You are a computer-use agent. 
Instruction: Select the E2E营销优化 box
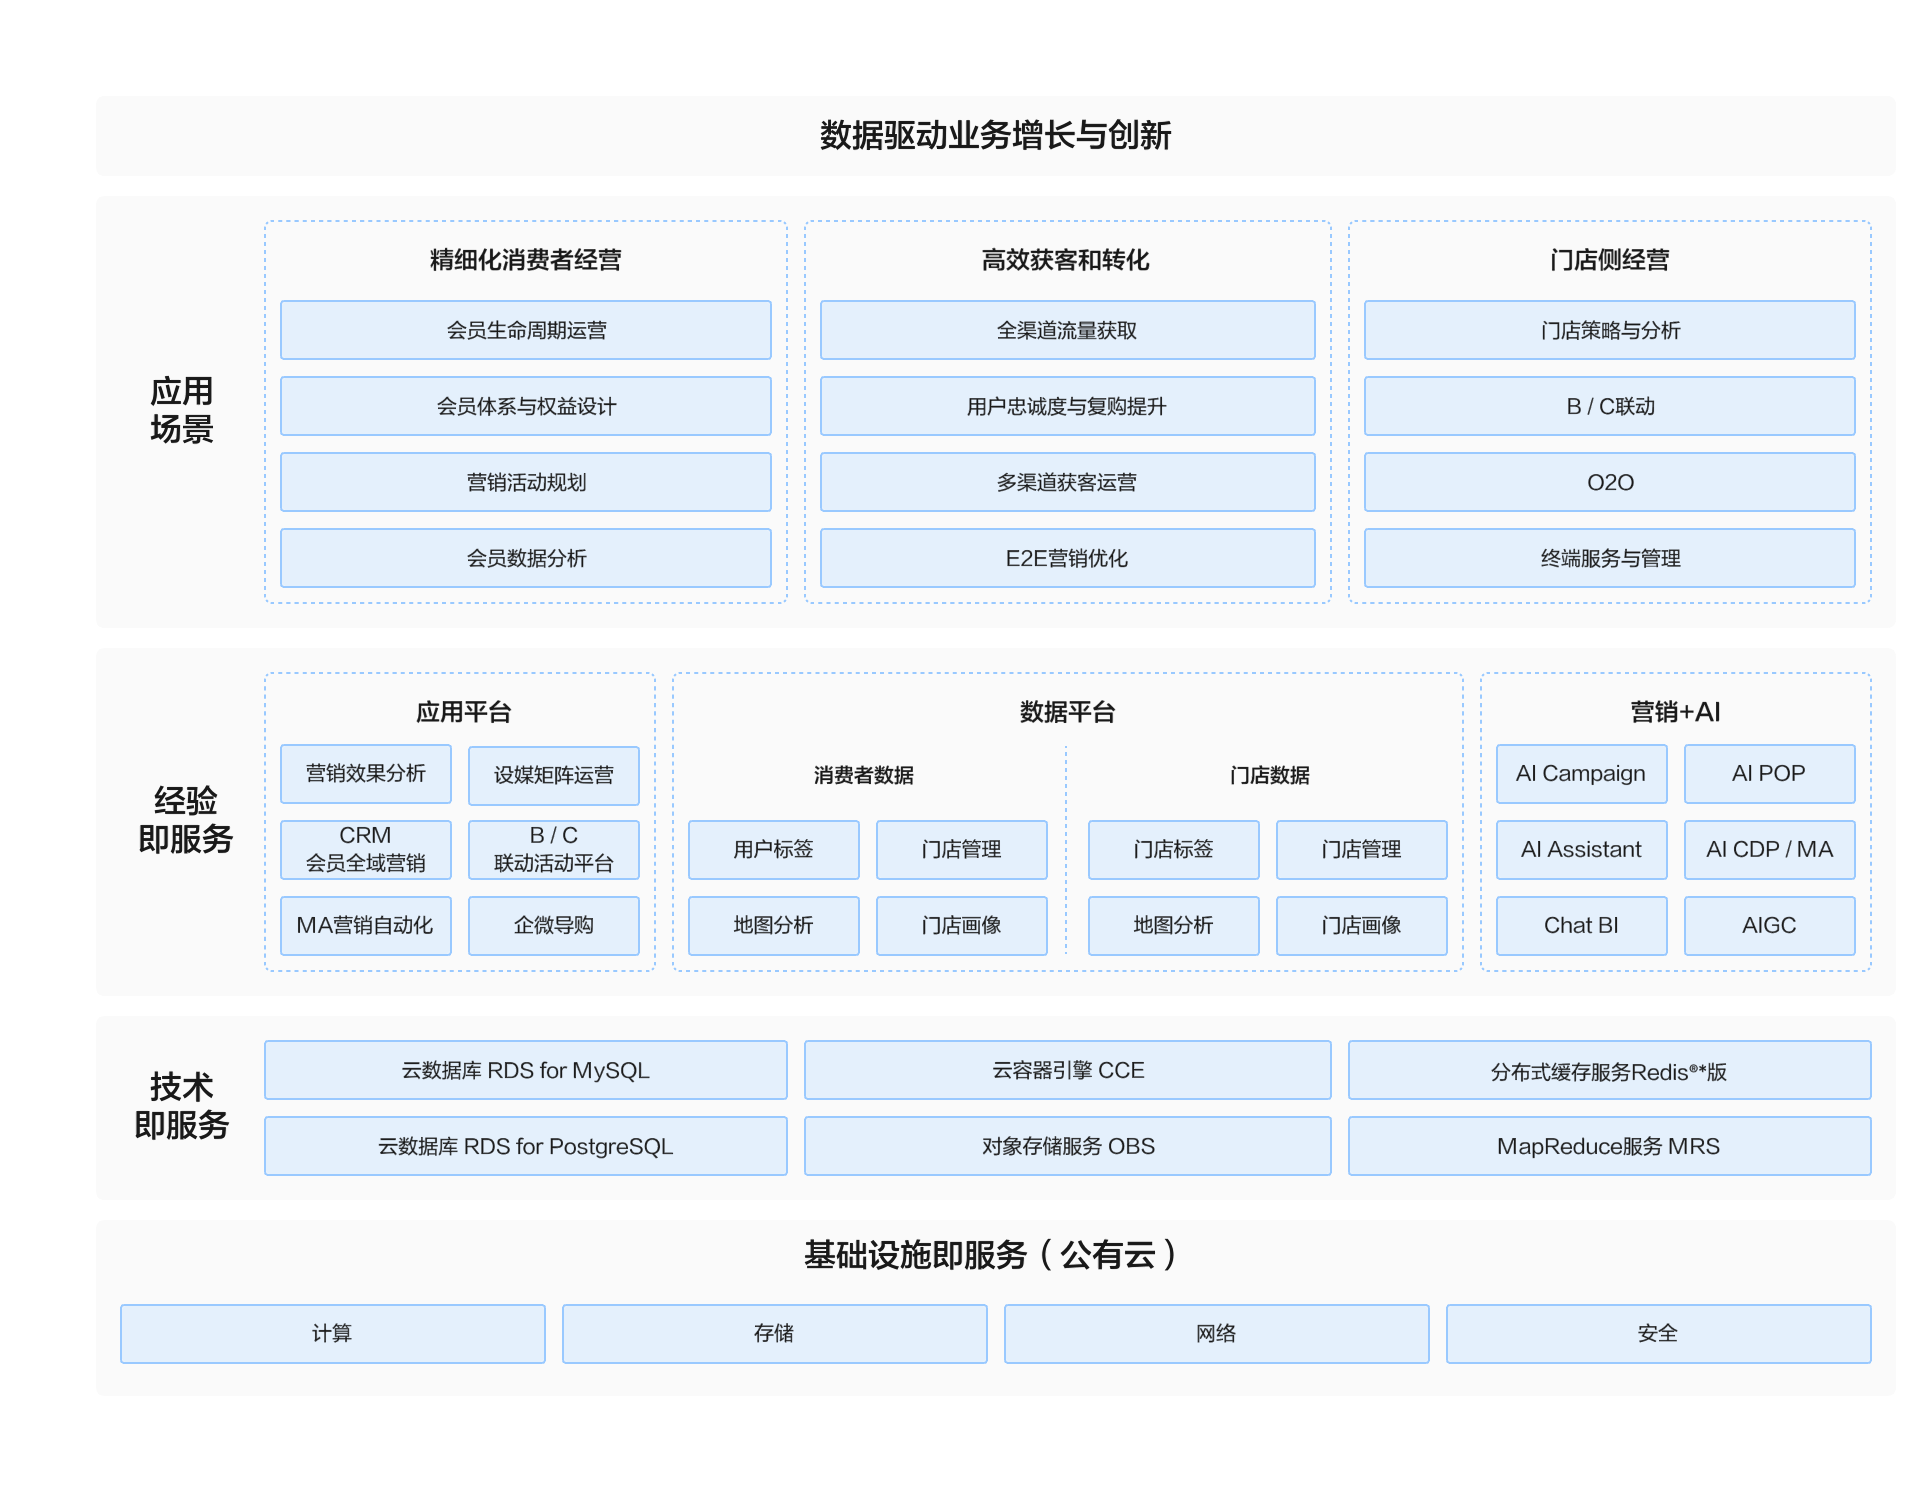(1067, 558)
